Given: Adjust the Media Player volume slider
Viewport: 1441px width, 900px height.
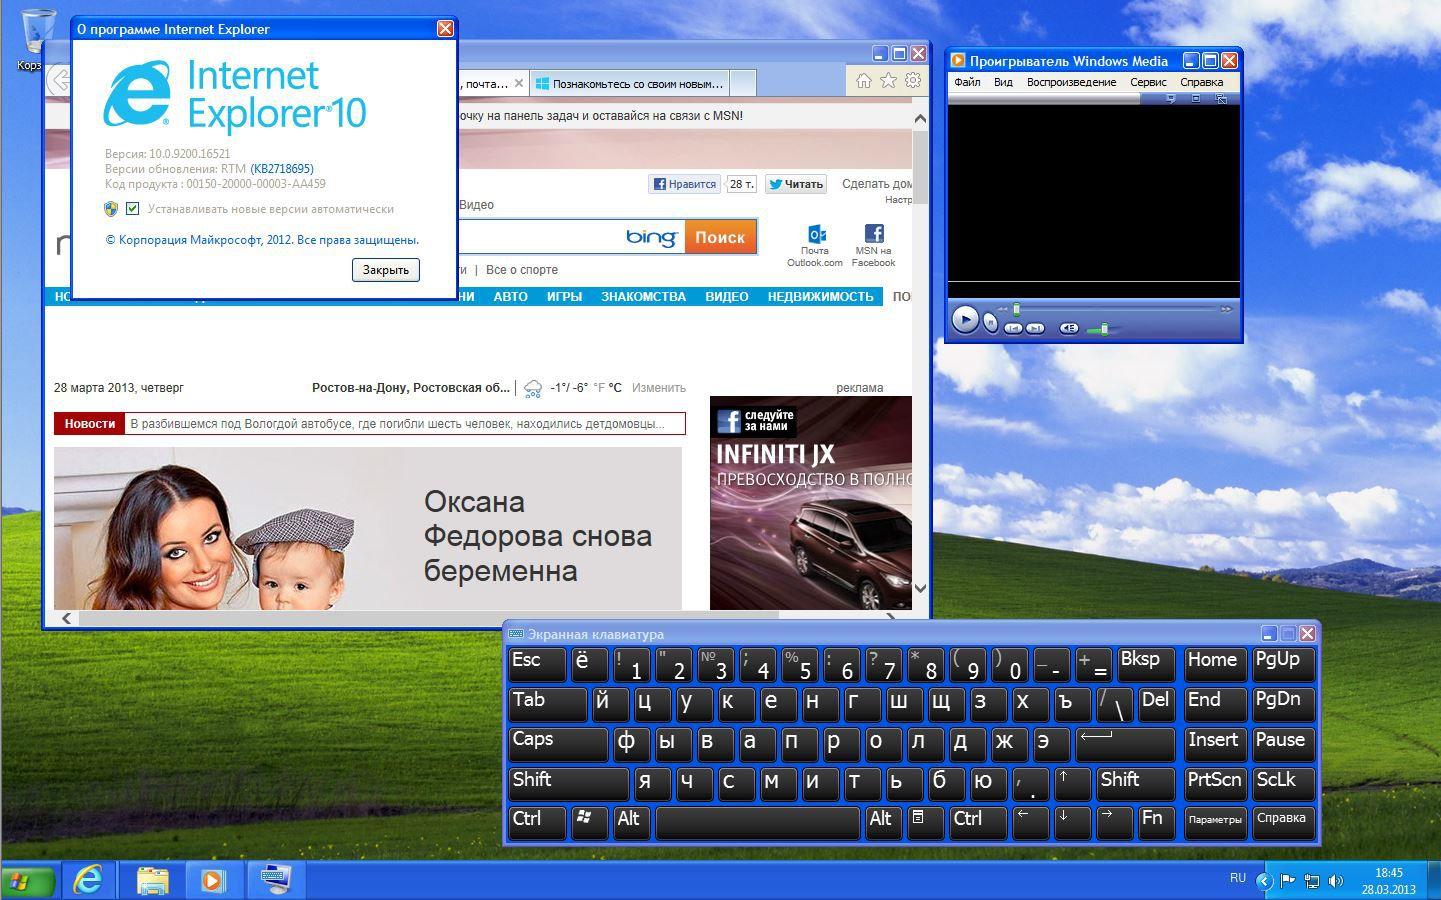Looking at the screenshot, I should pyautogui.click(x=1104, y=328).
